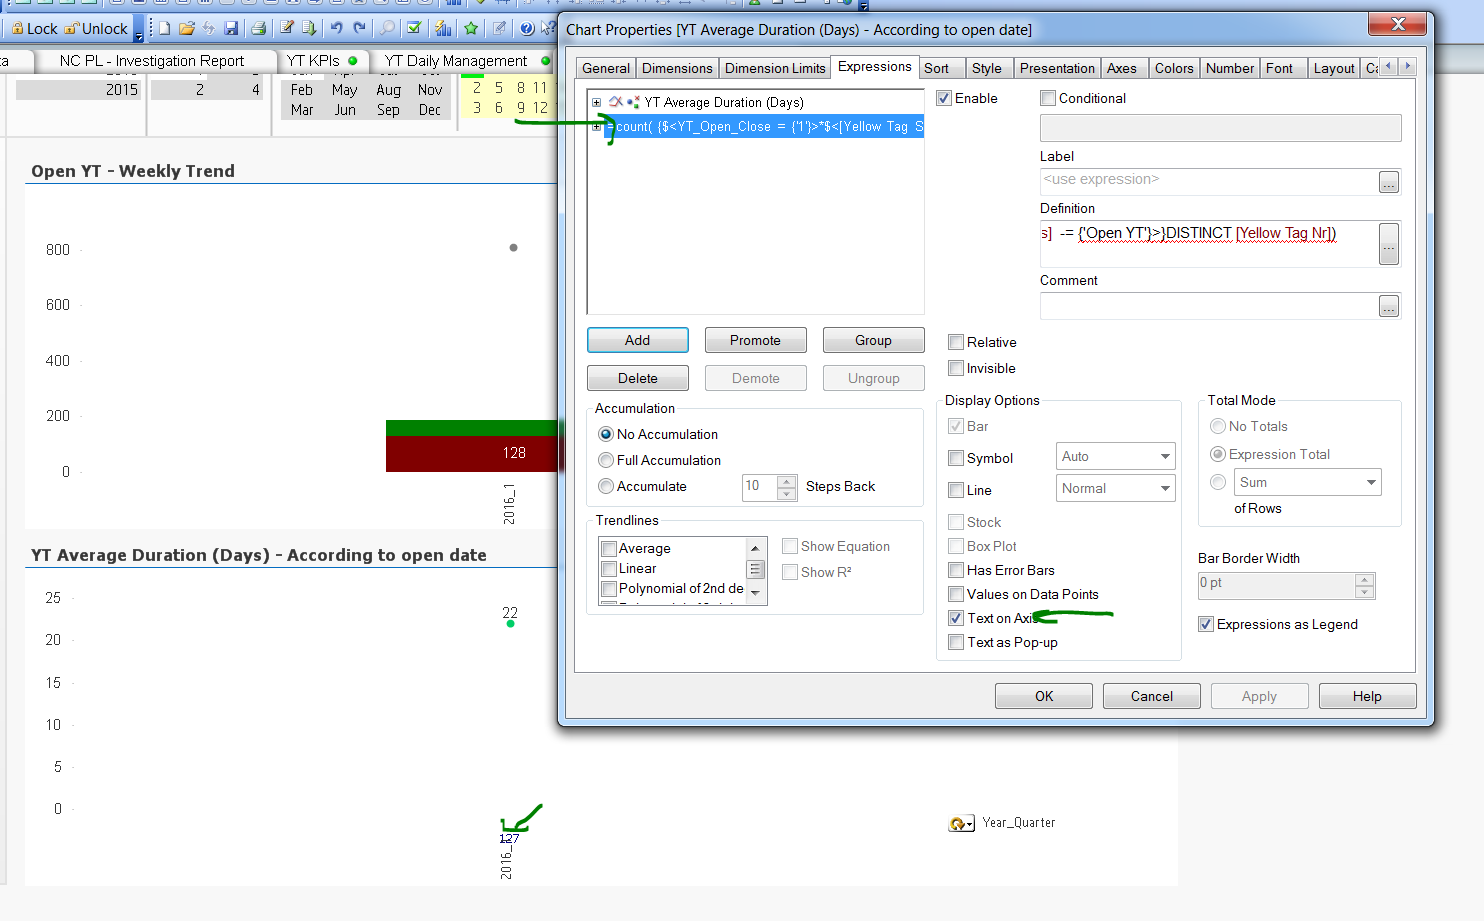1484x921 pixels.
Task: Enable Values on Data Points
Action: tap(956, 594)
